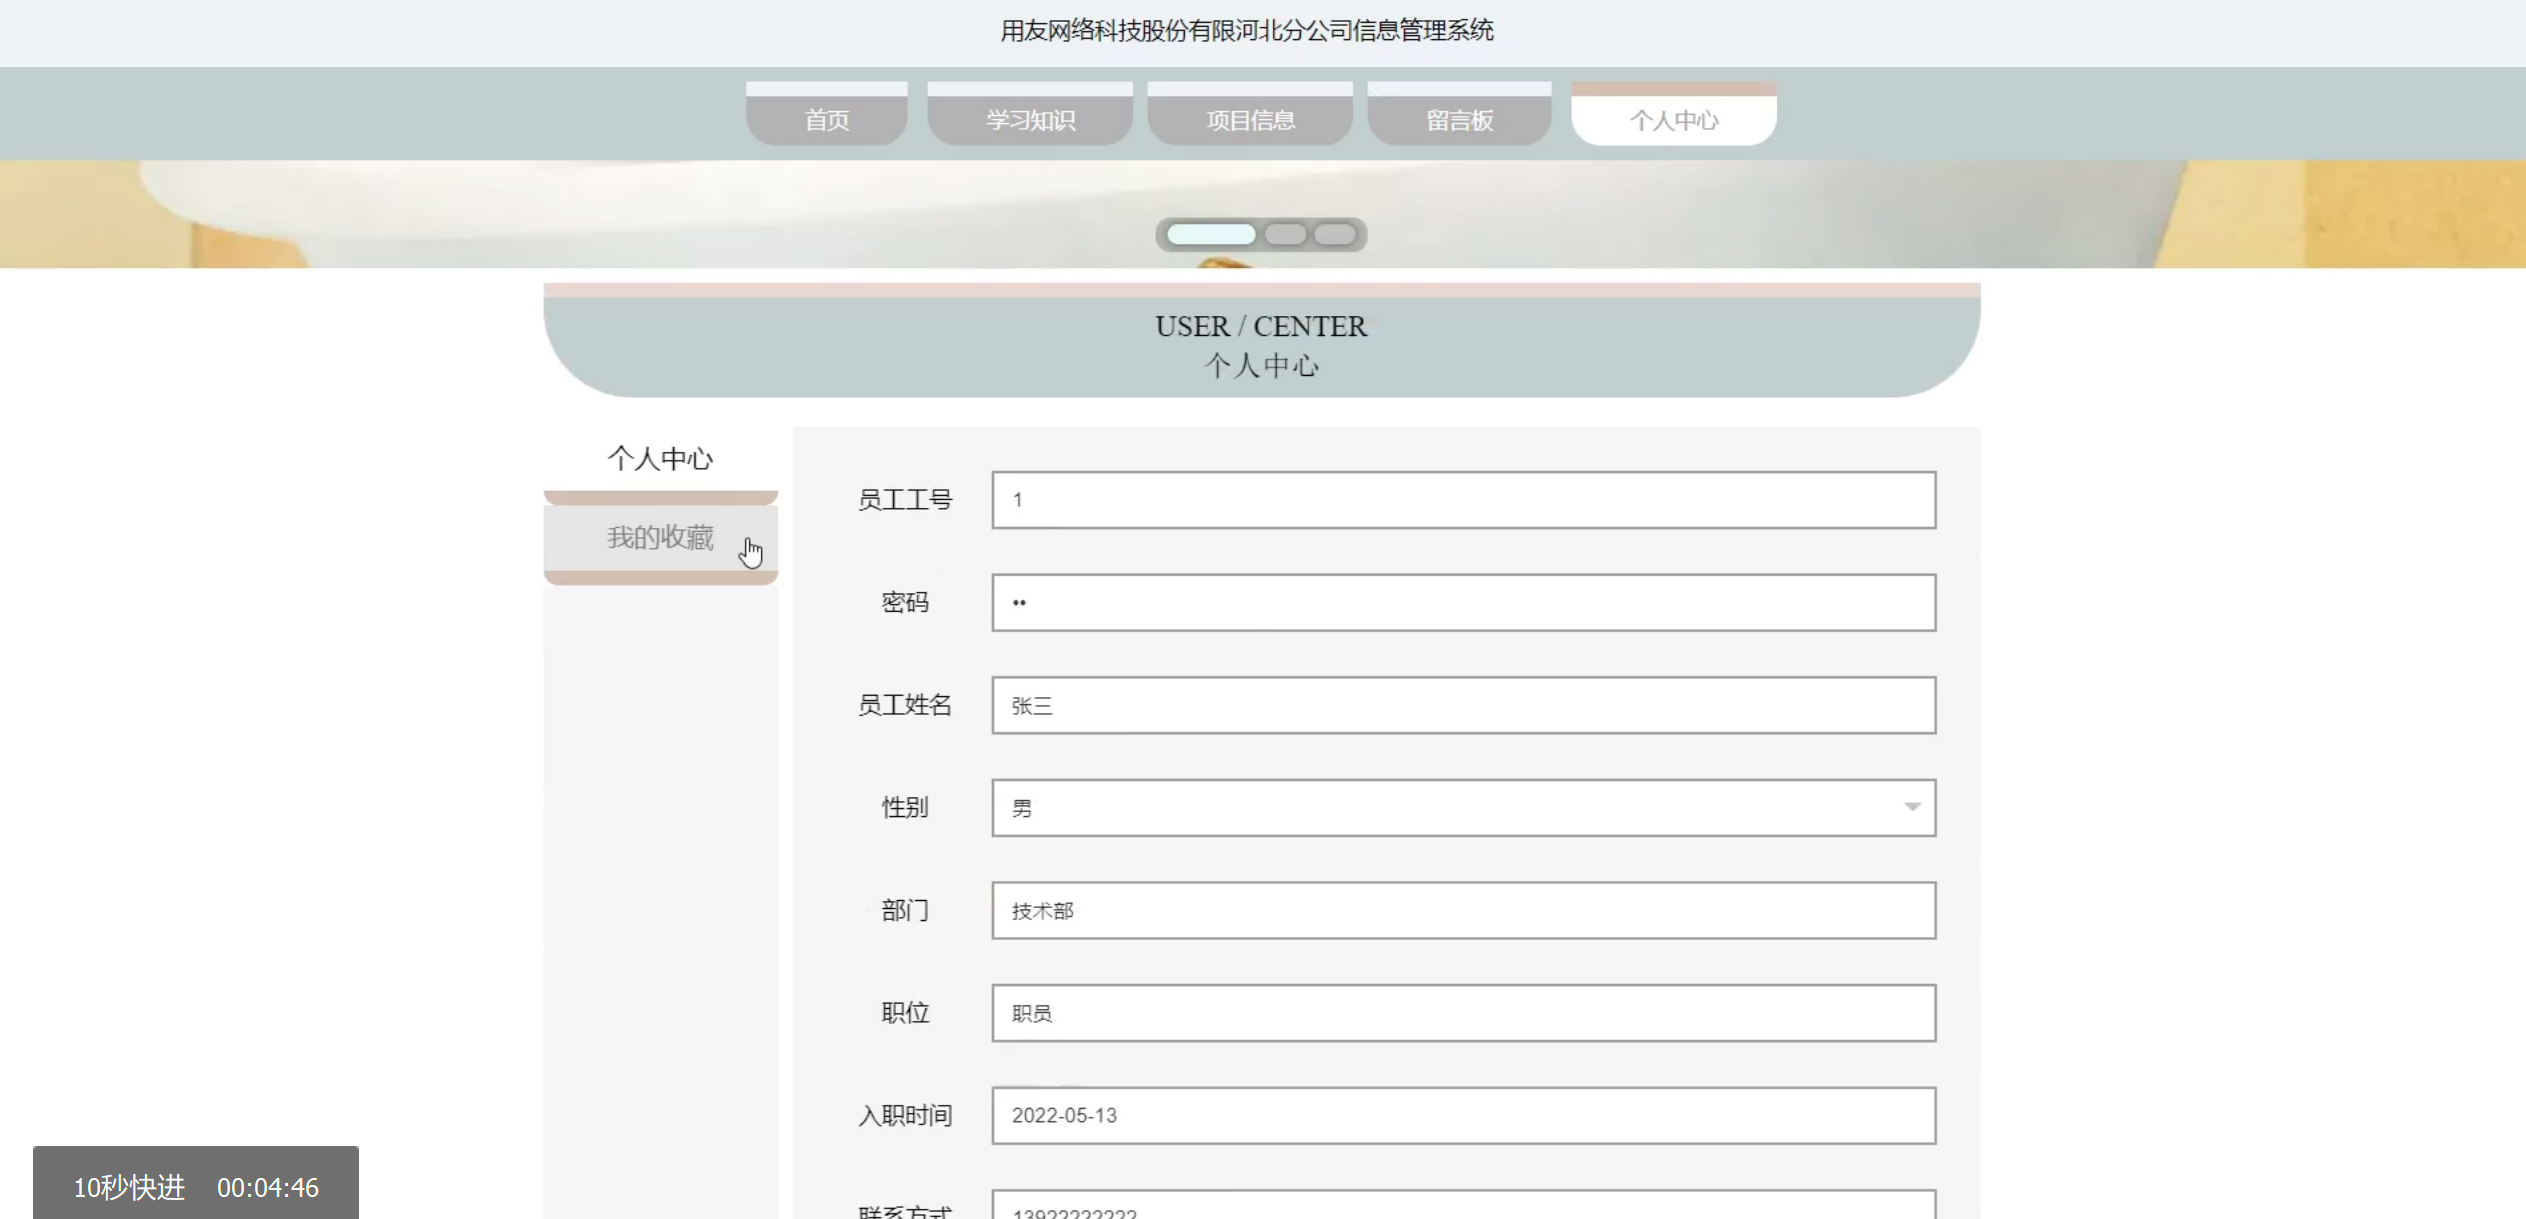Jump to the third carousel slide dot
The height and width of the screenshot is (1219, 2526).
tap(1334, 234)
